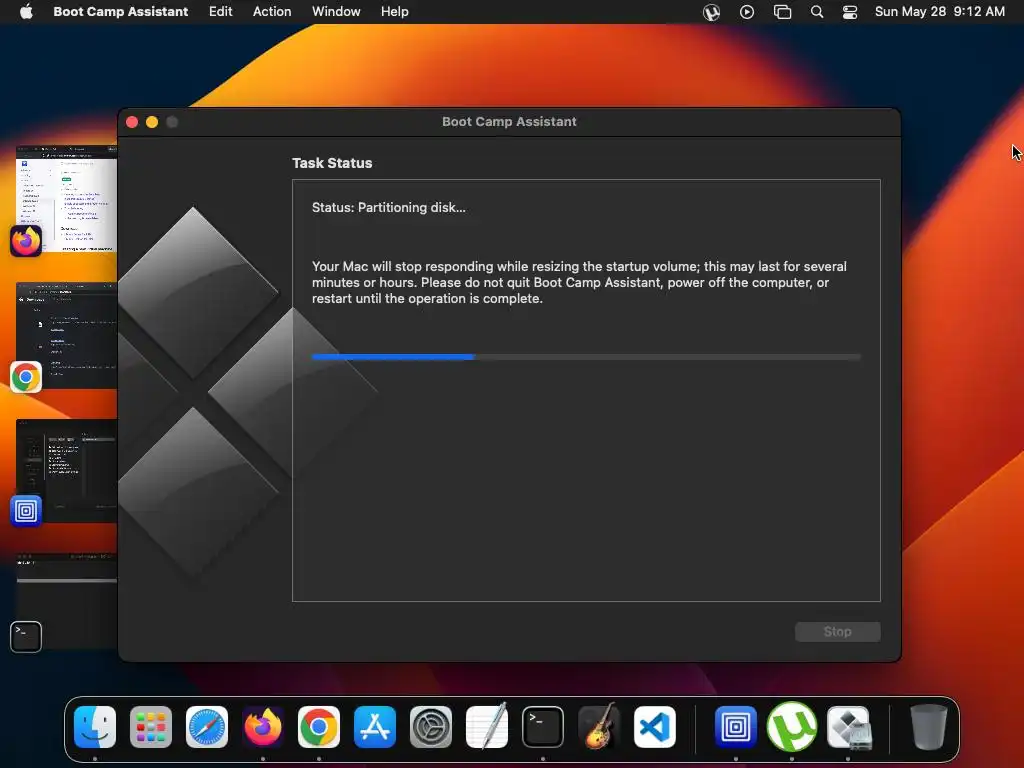This screenshot has height=768, width=1024.
Task: Click the Partitioning disk status text
Action: (389, 208)
